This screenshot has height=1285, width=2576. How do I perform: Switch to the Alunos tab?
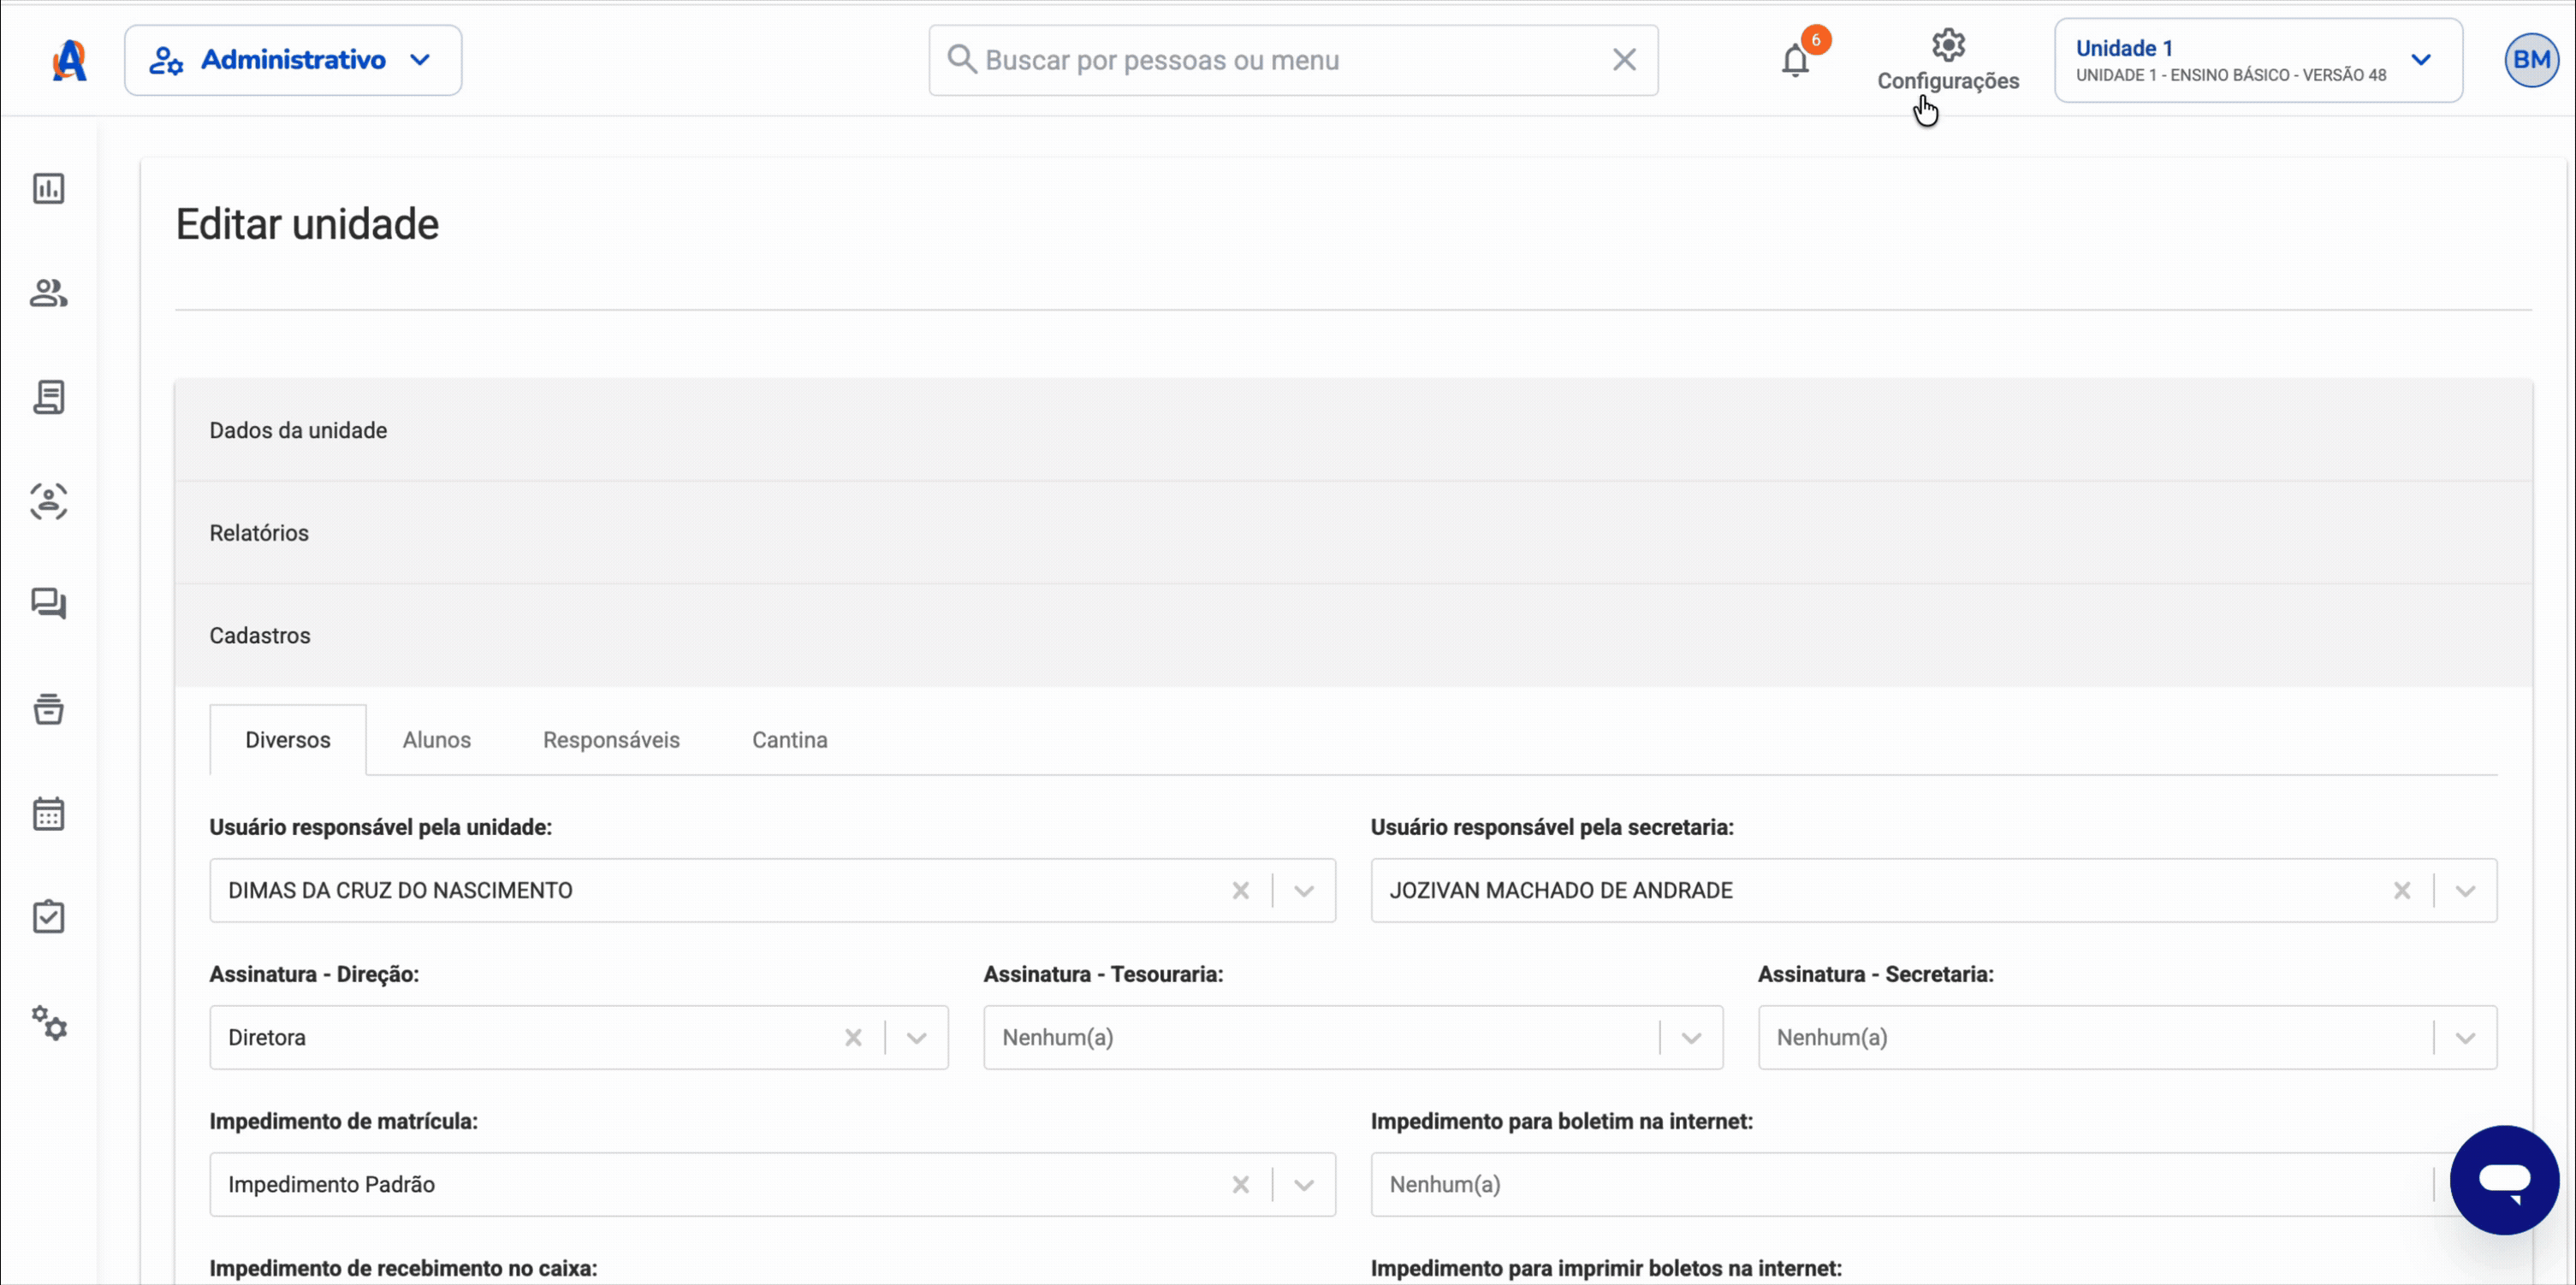tap(436, 740)
